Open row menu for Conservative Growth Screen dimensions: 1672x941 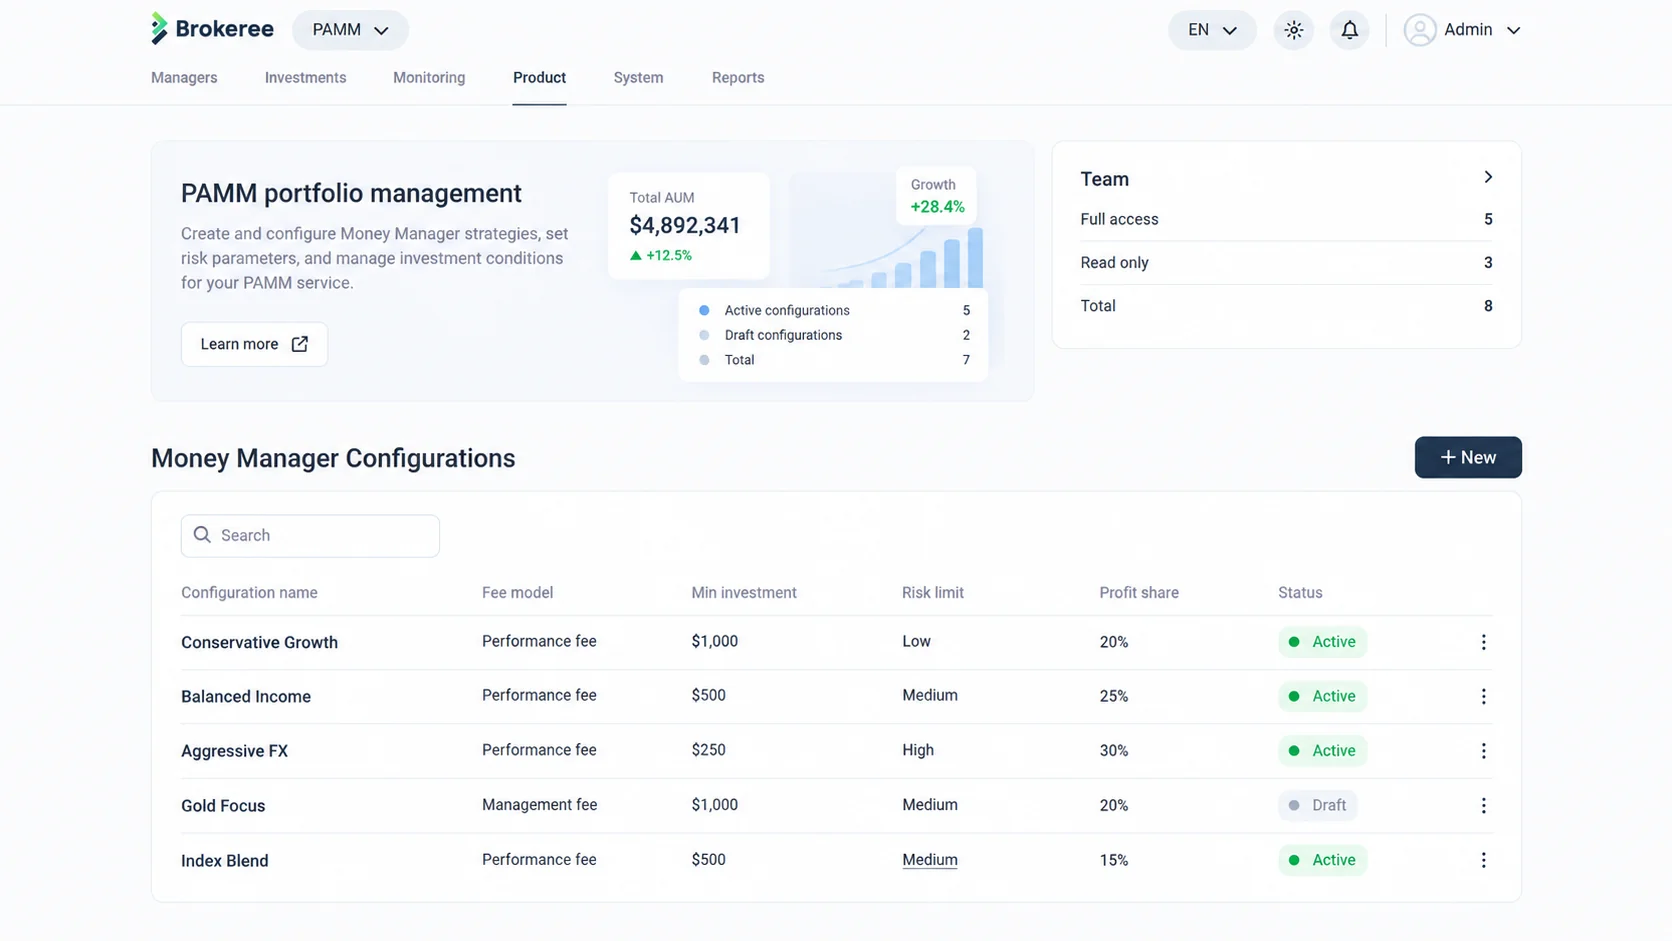coord(1483,642)
